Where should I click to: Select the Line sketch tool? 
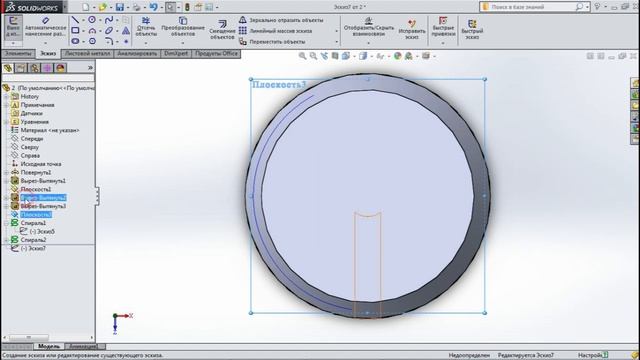(x=75, y=20)
